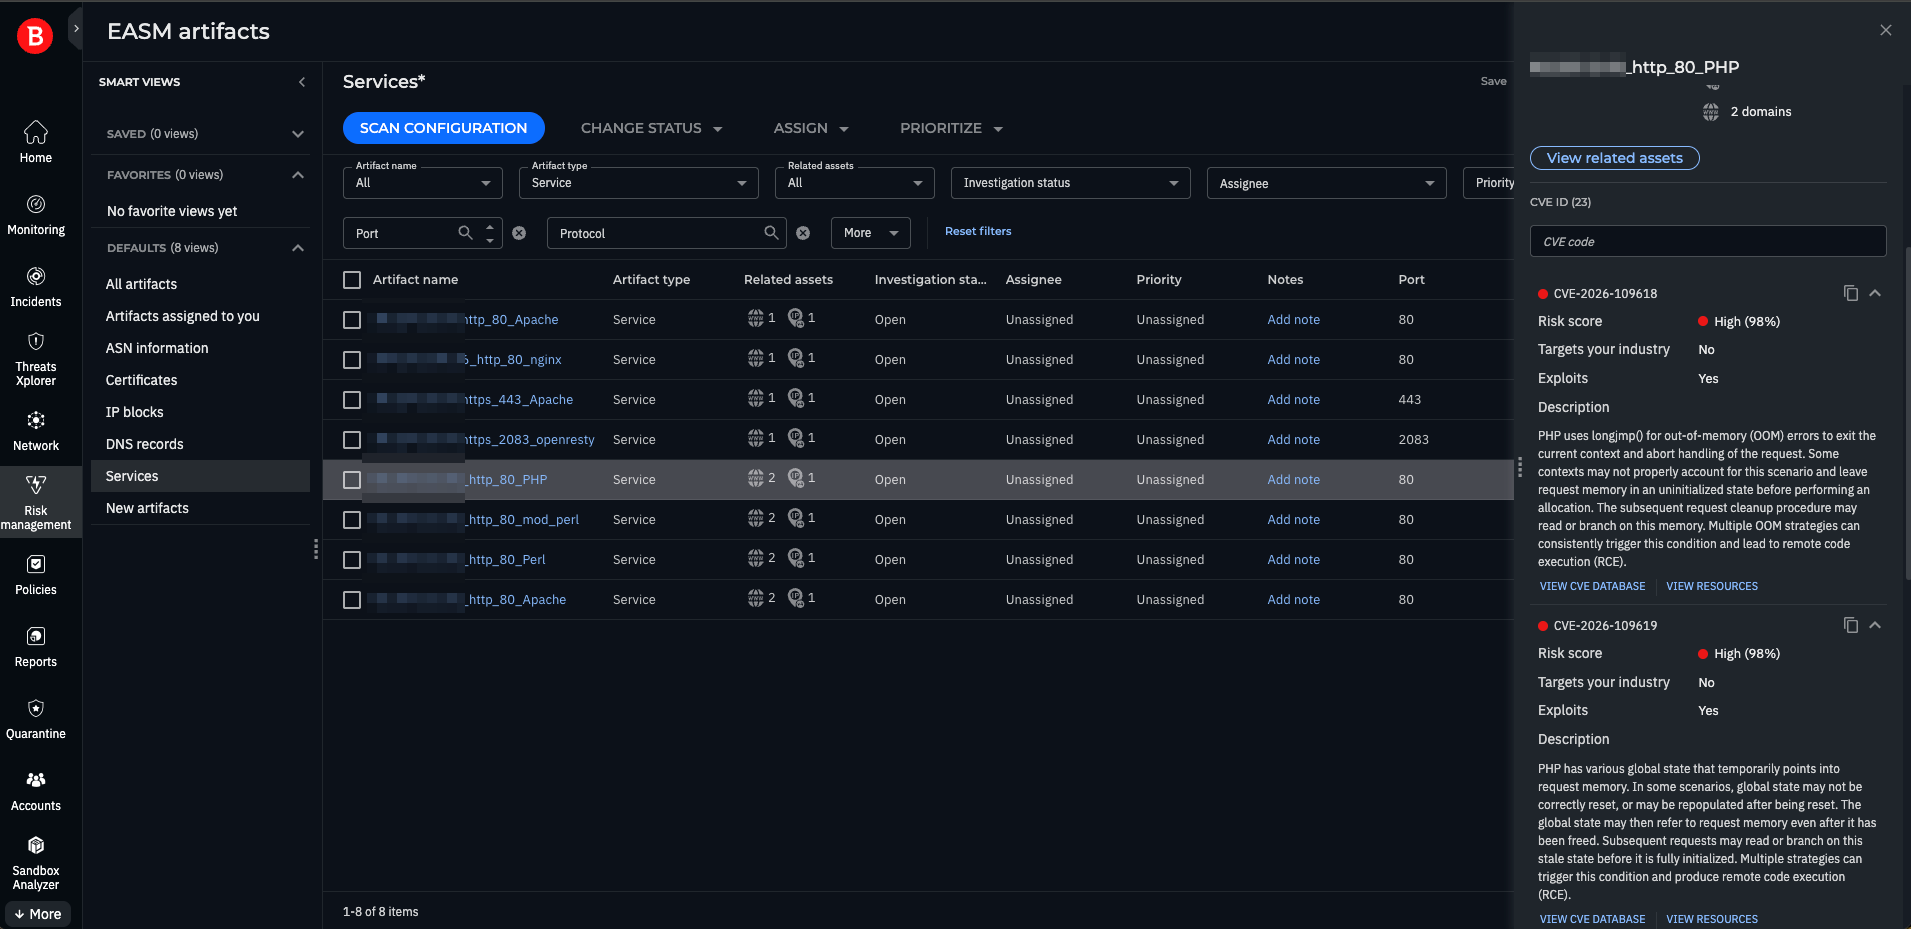This screenshot has height=929, width=1911.
Task: Open Quarantine section
Action: [36, 719]
